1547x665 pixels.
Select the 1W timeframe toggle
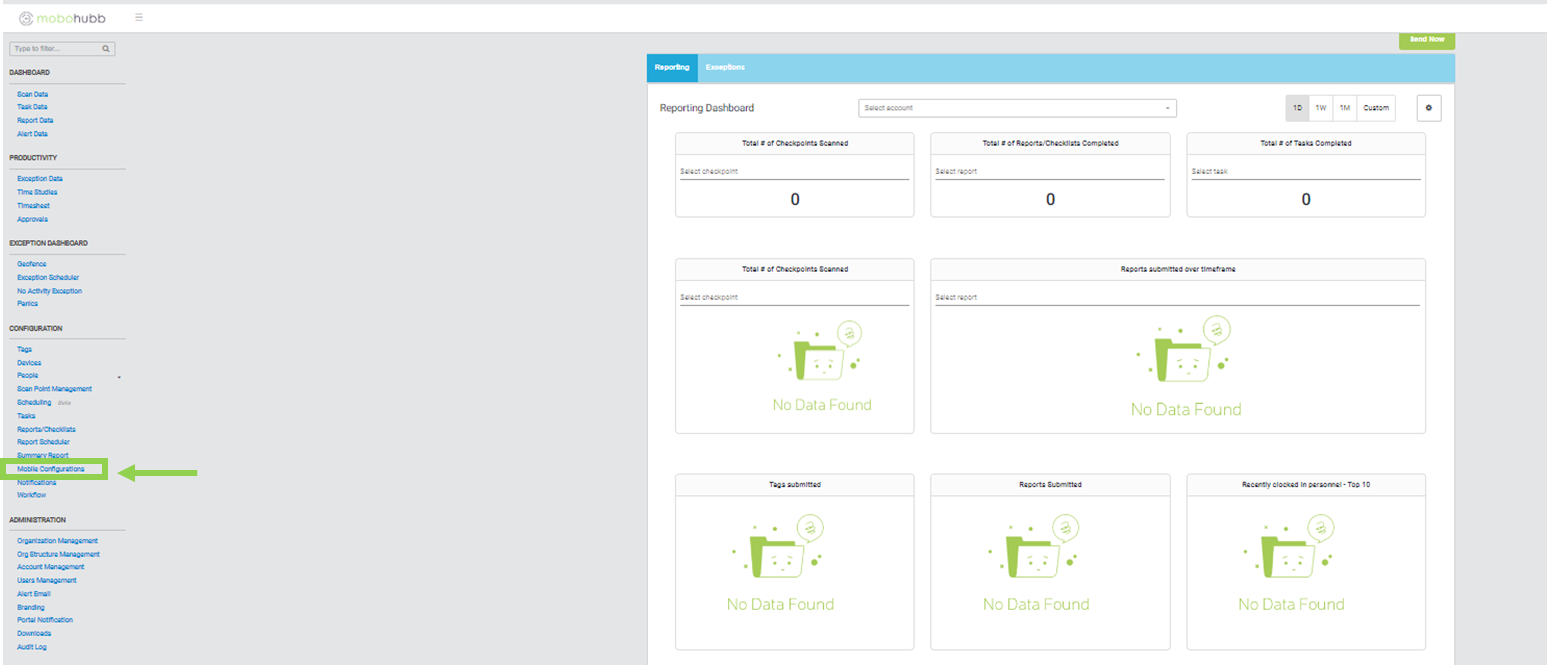click(1320, 108)
